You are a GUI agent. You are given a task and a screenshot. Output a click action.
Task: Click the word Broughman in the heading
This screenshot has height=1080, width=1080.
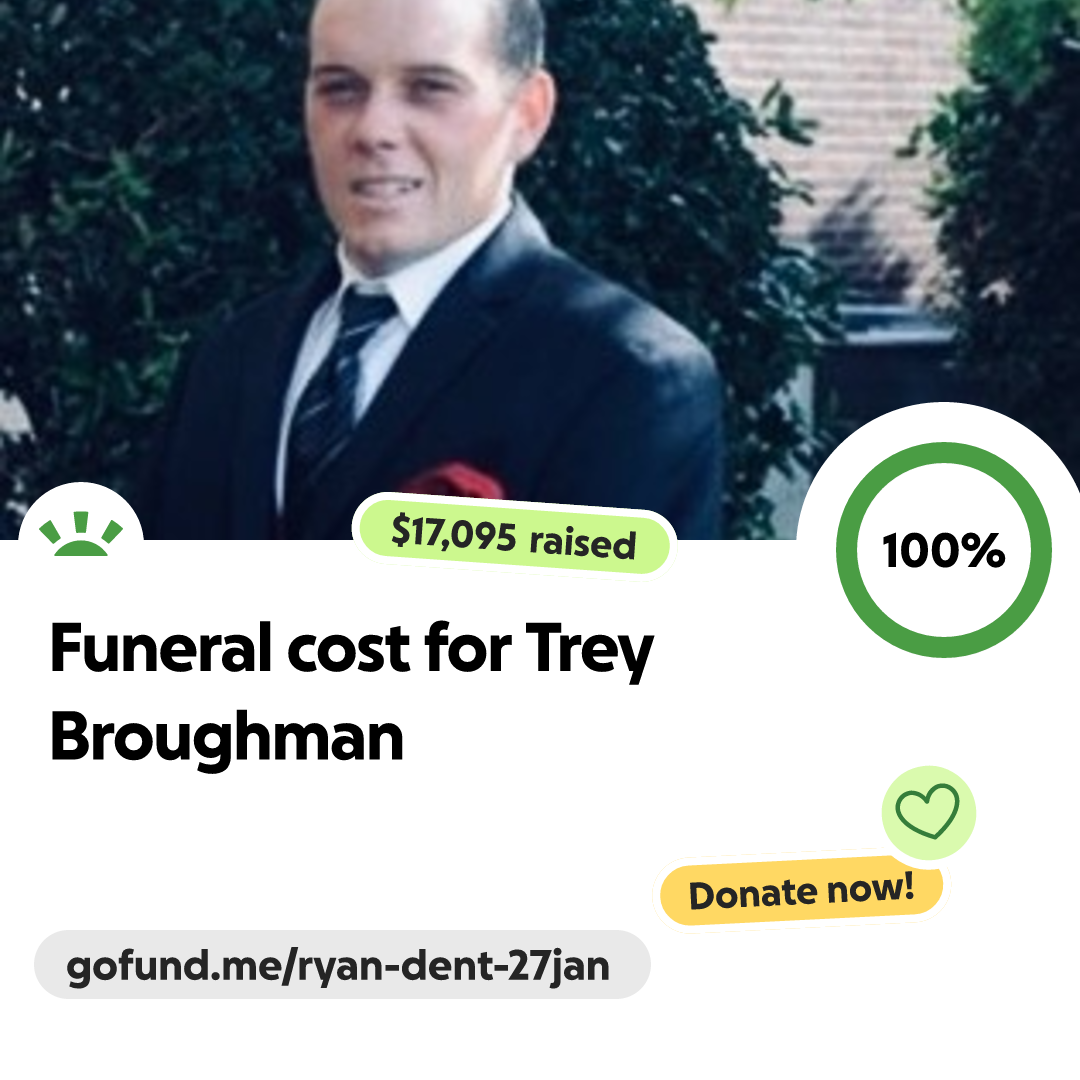227,738
